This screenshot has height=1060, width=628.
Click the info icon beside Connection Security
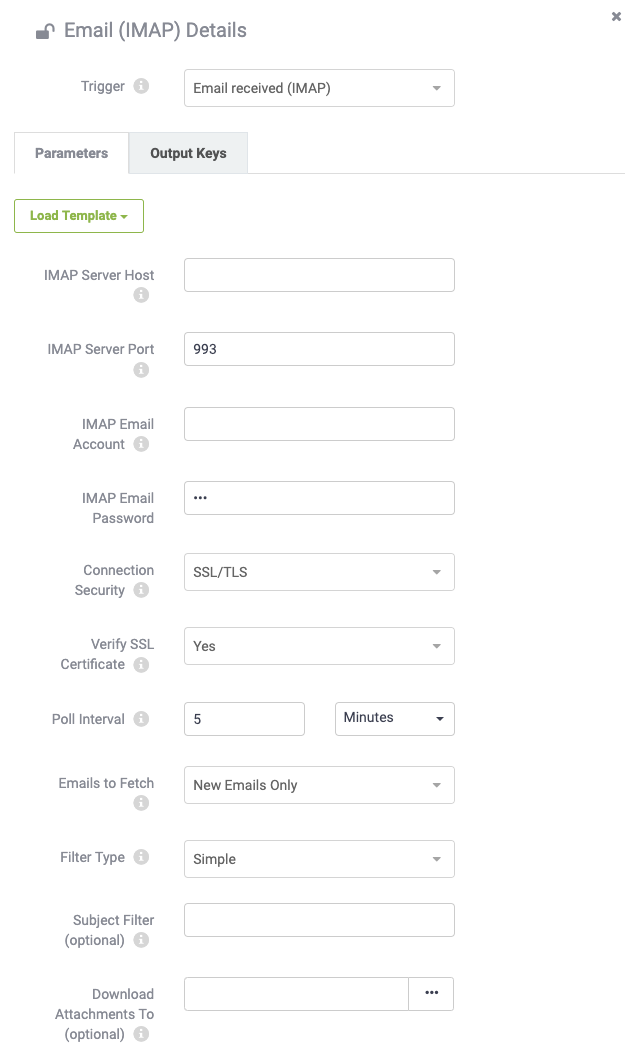[141, 590]
